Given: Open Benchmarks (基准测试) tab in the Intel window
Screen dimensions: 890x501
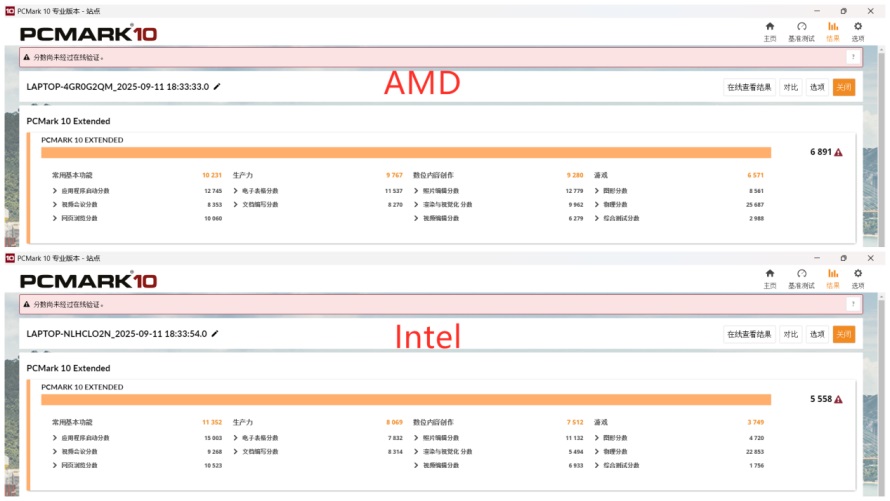Looking at the screenshot, I should point(801,274).
